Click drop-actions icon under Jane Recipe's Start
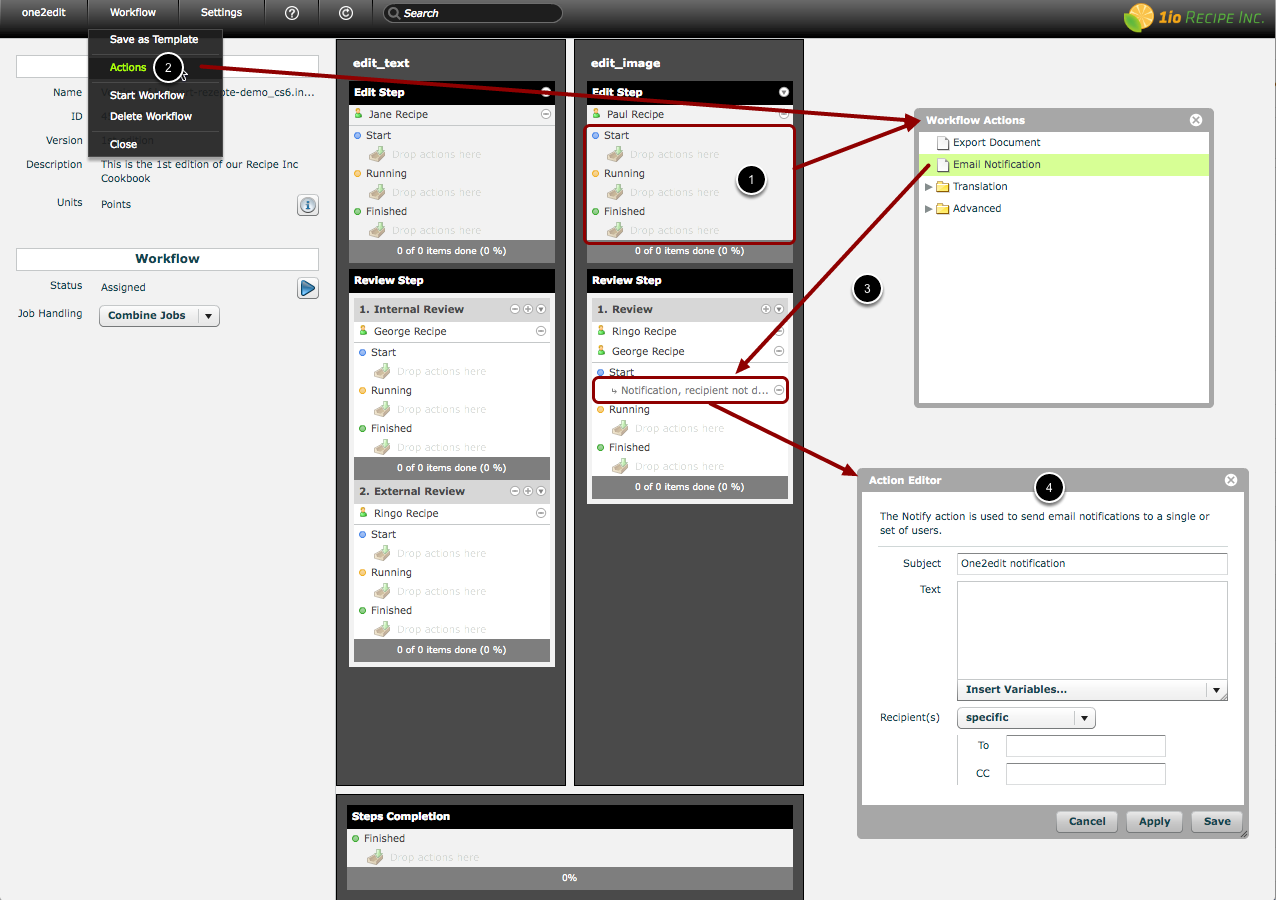1276x900 pixels. (377, 154)
